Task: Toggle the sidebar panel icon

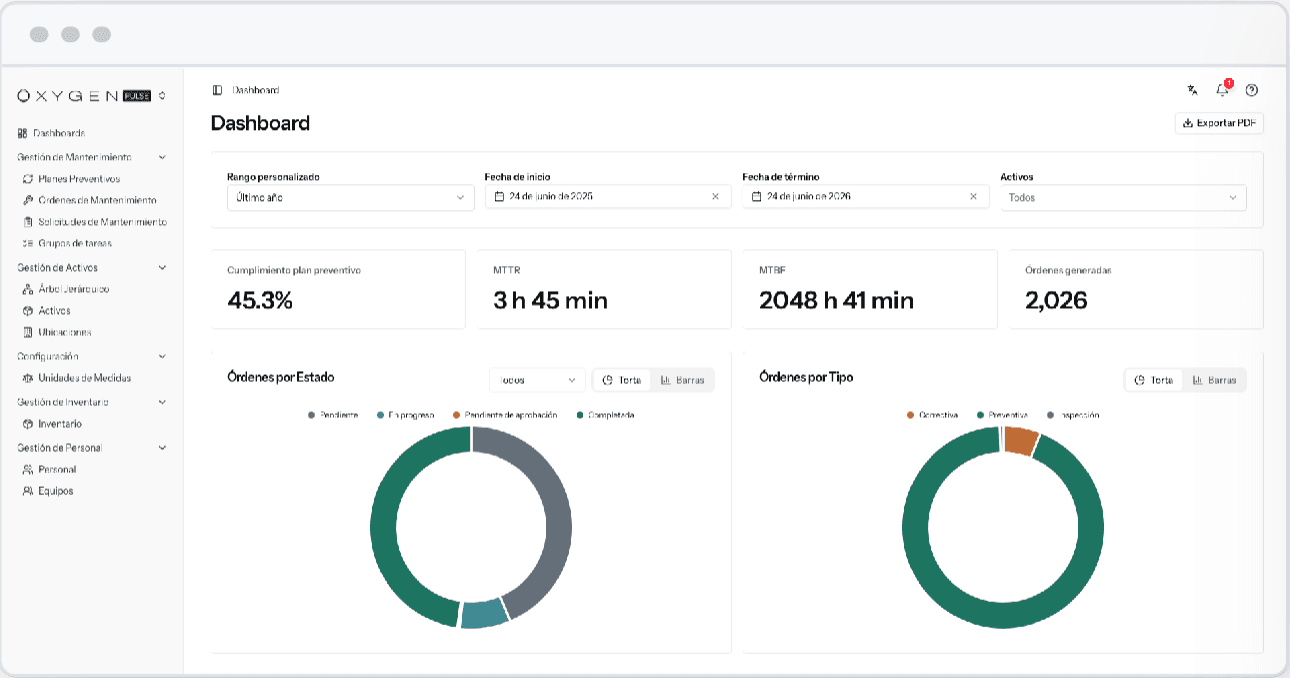Action: click(x=217, y=90)
